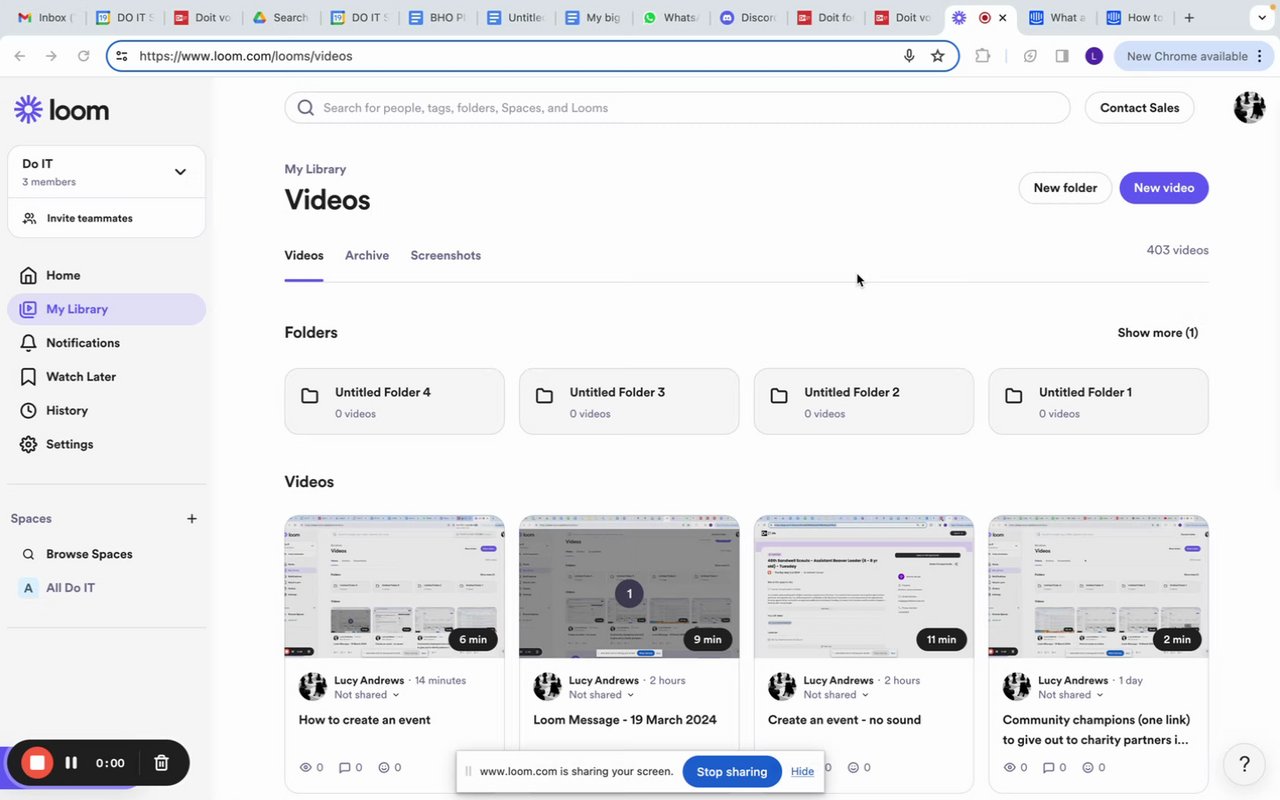Open the Loom Message 19 March 2024 thumbnail

pyautogui.click(x=629, y=587)
